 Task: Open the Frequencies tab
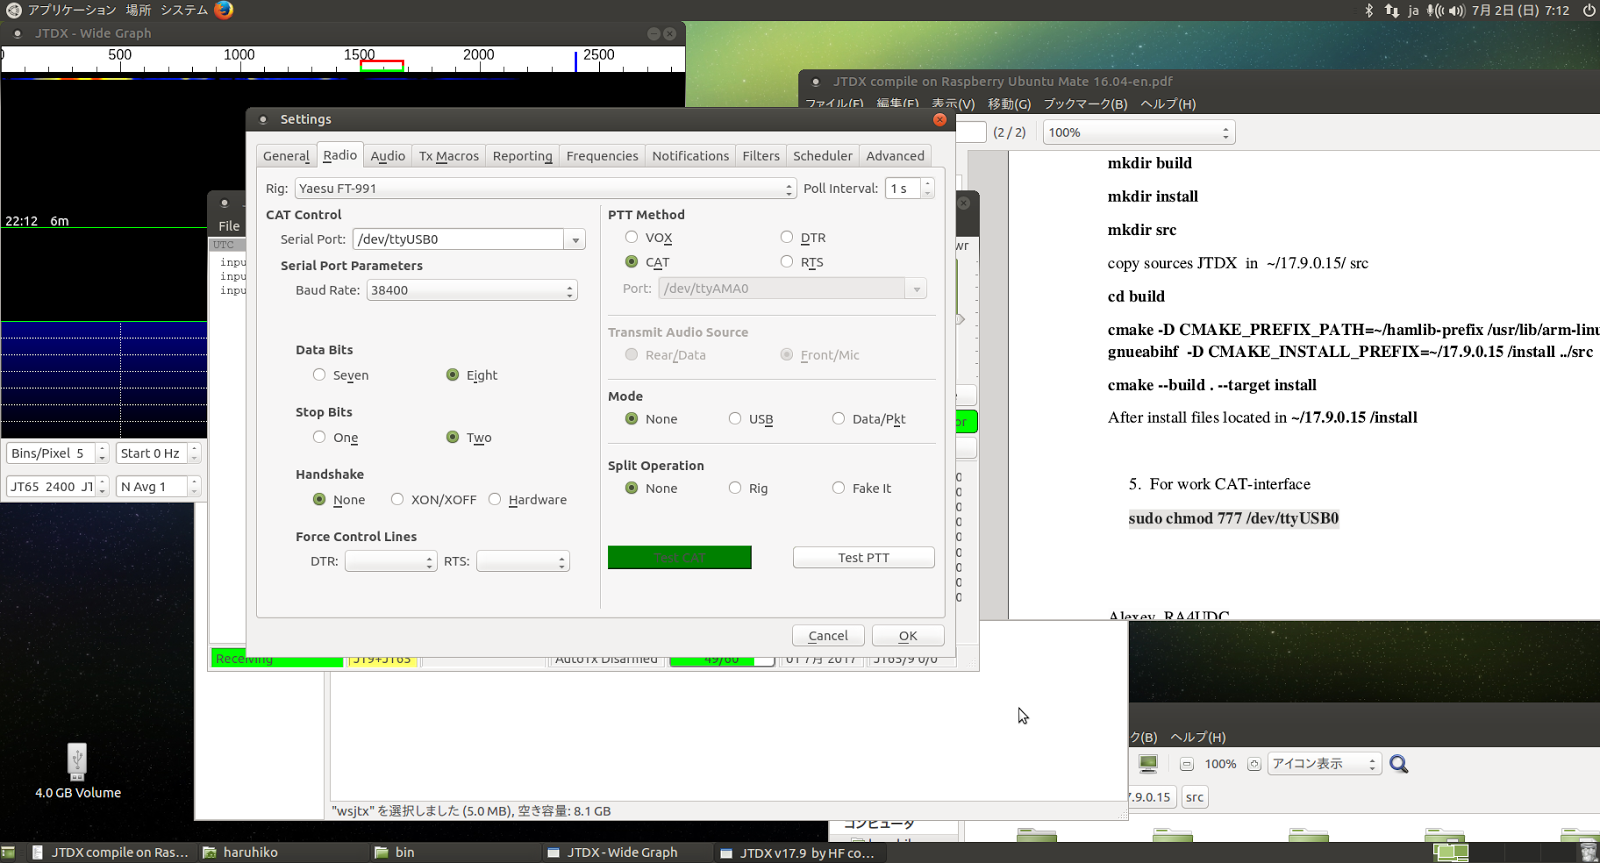click(x=602, y=156)
